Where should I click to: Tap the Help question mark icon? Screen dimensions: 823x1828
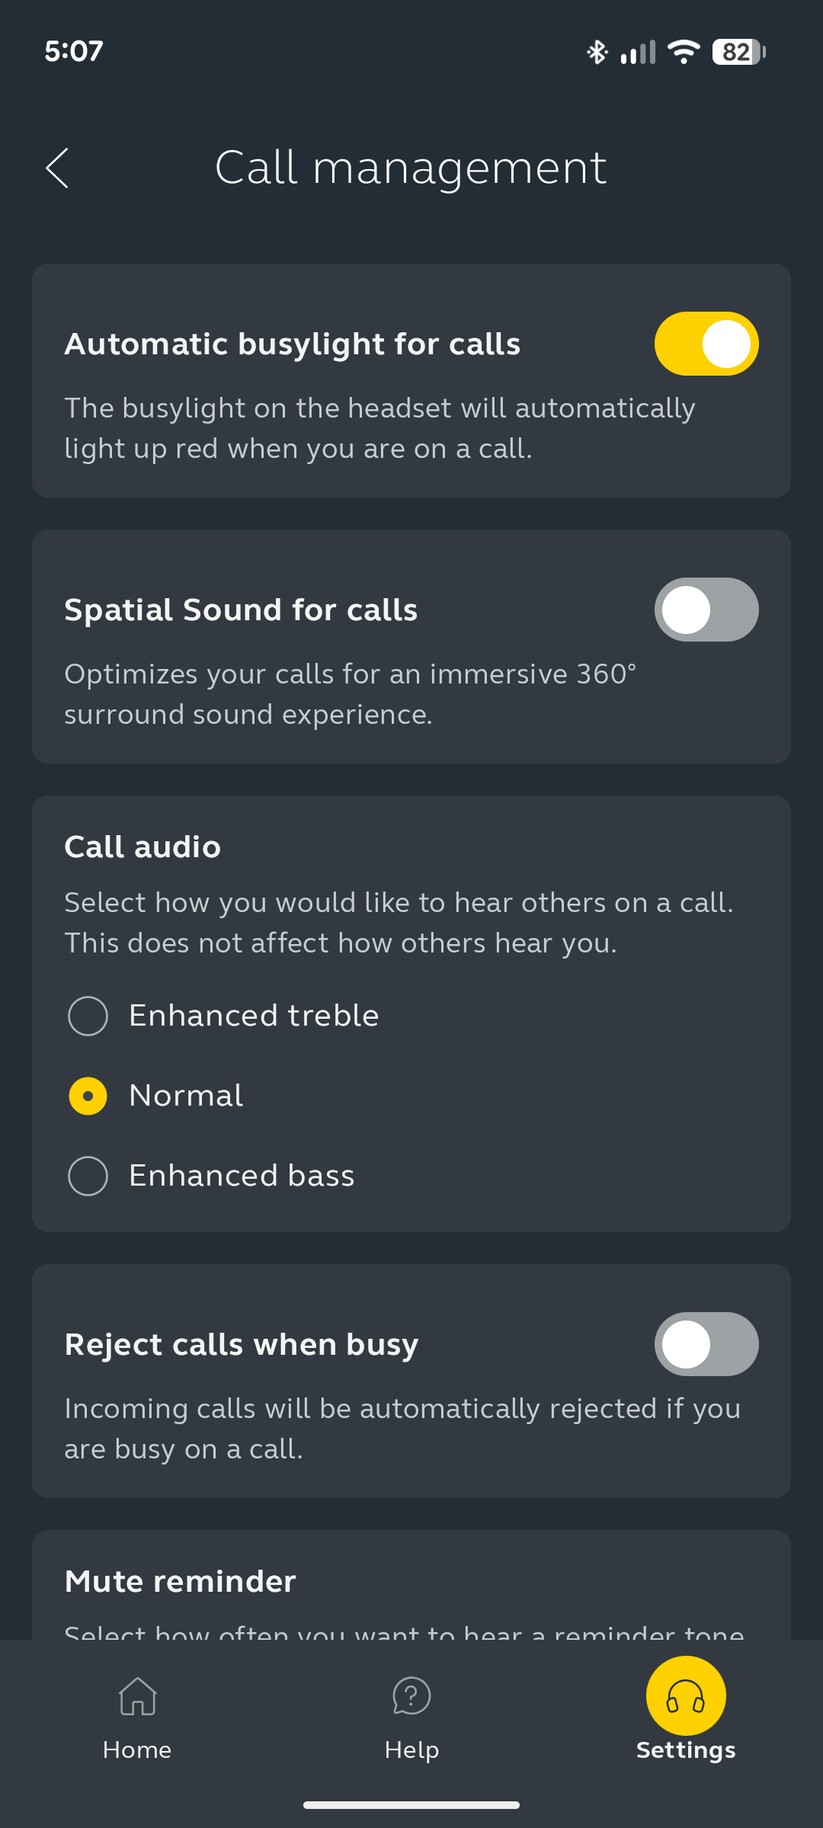click(411, 1697)
